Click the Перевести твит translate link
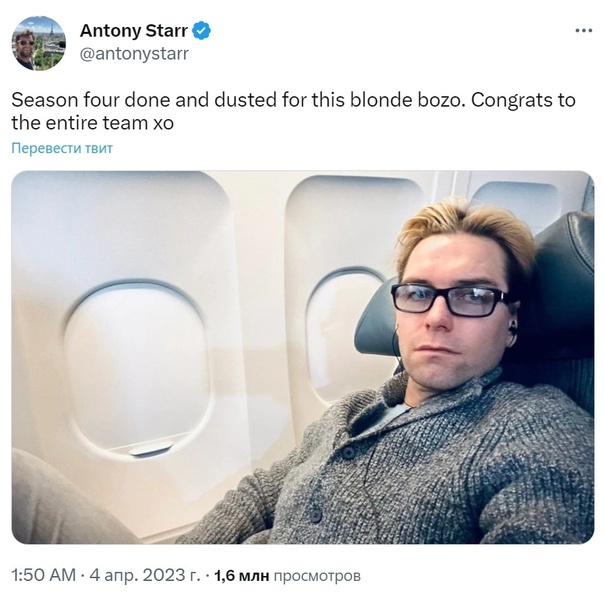 (62, 148)
